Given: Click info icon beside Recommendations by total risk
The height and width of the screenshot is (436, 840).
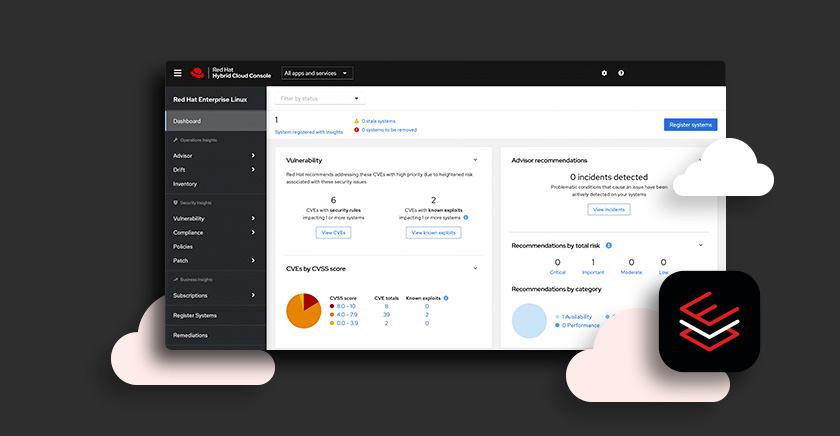Looking at the screenshot, I should [x=609, y=245].
